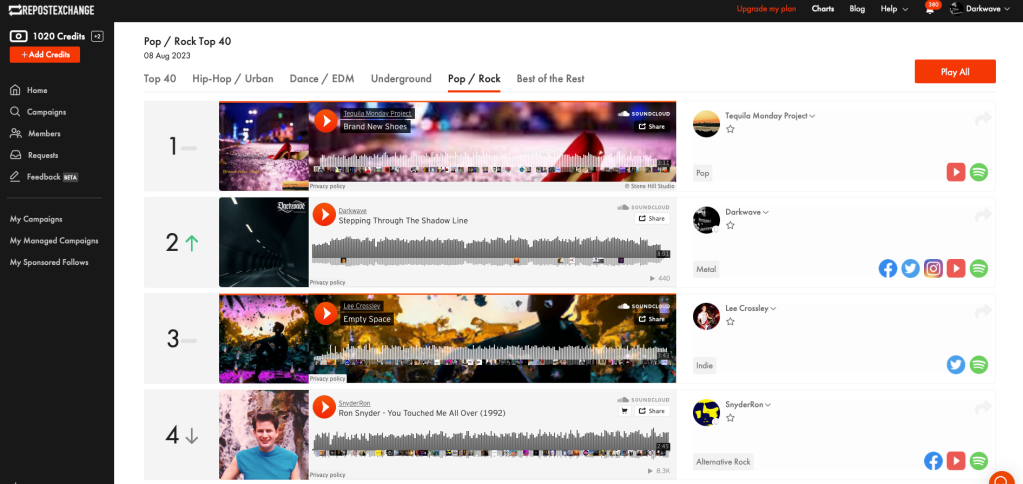Click the Upgrade my plan link
1023x484 pixels.
click(x=766, y=9)
